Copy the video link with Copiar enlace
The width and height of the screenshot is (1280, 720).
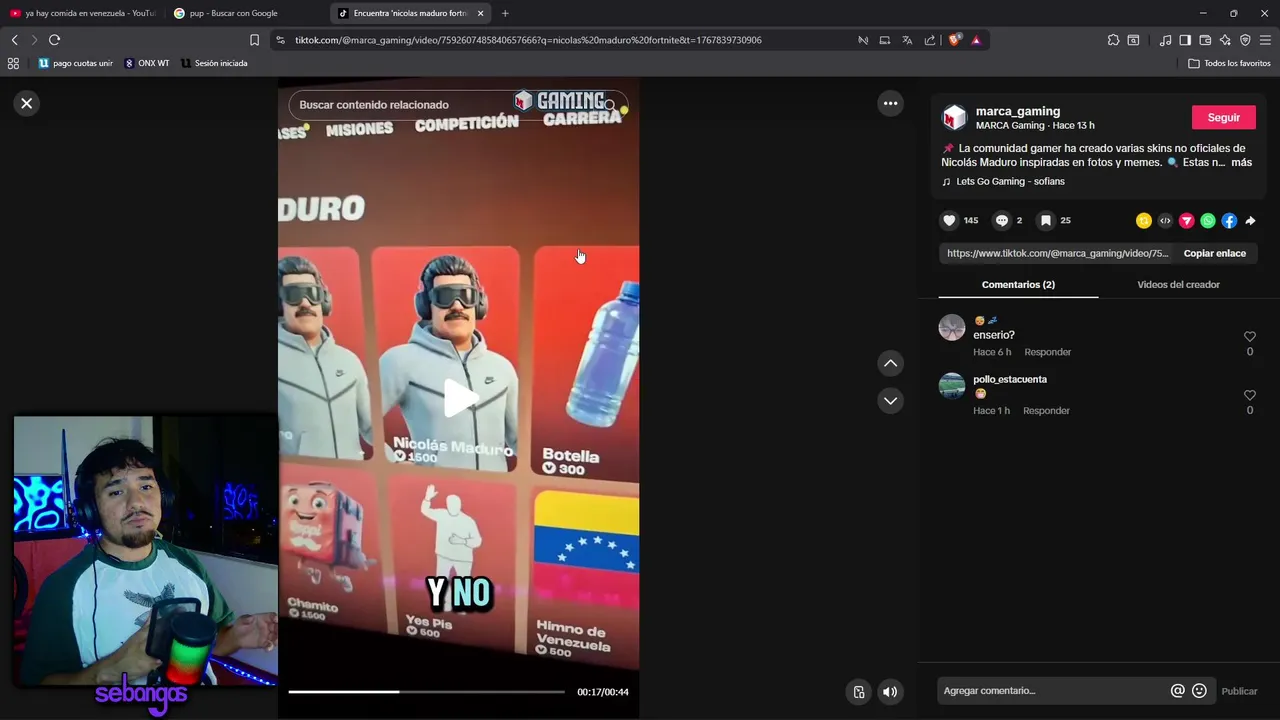tap(1214, 254)
